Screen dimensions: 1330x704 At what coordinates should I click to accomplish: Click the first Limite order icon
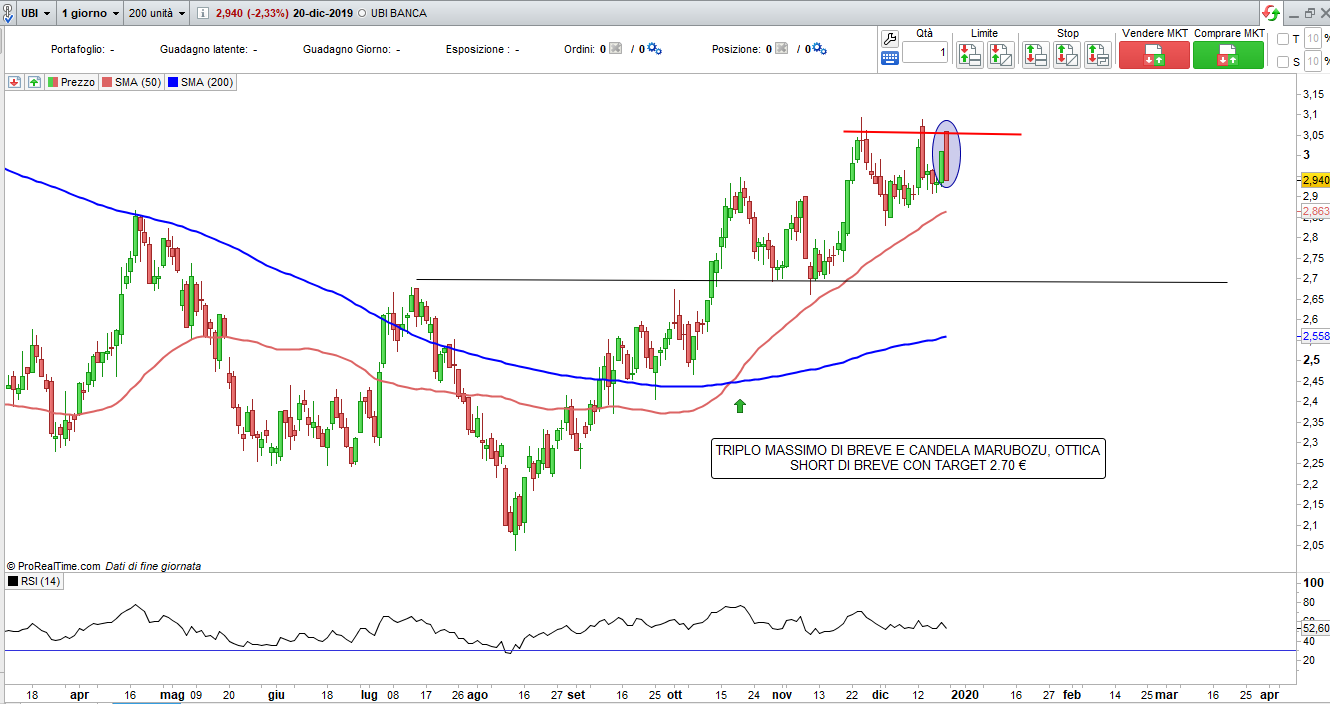tap(969, 55)
